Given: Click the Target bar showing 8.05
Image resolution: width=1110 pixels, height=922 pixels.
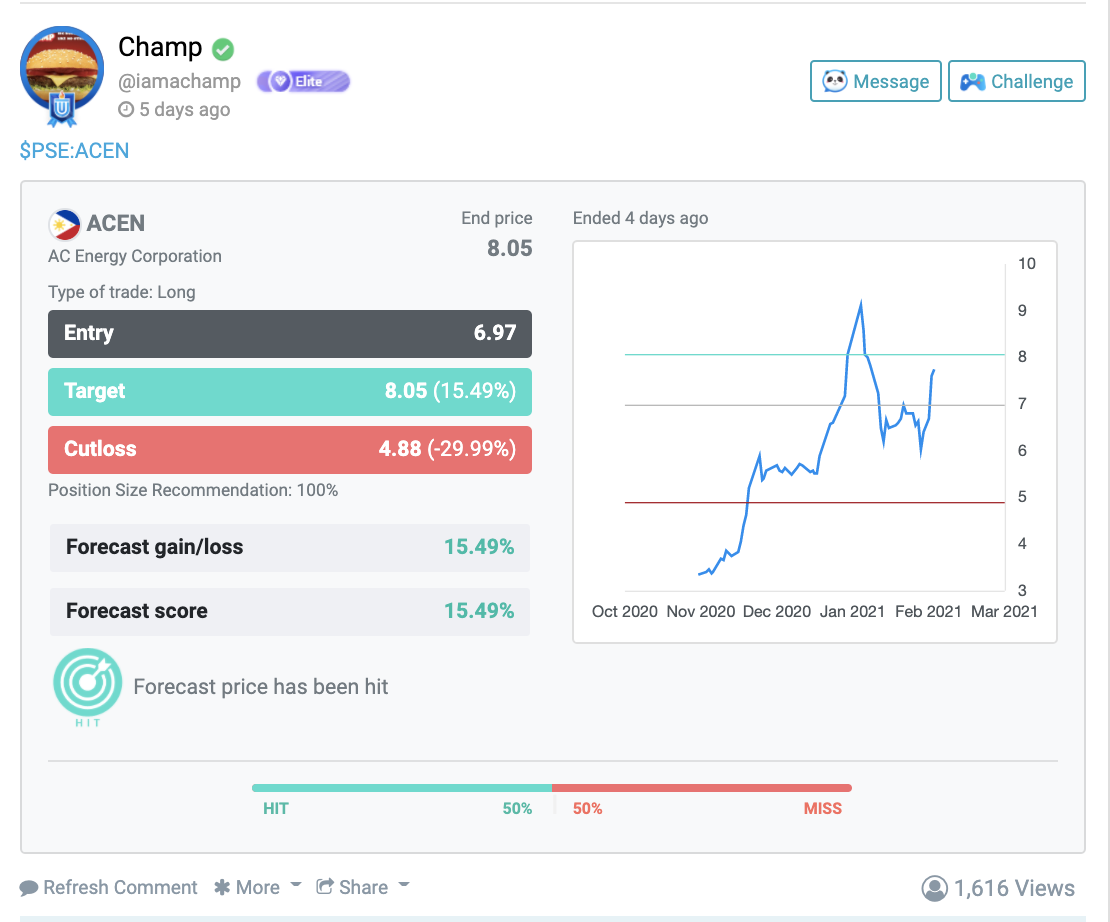Looking at the screenshot, I should 290,392.
